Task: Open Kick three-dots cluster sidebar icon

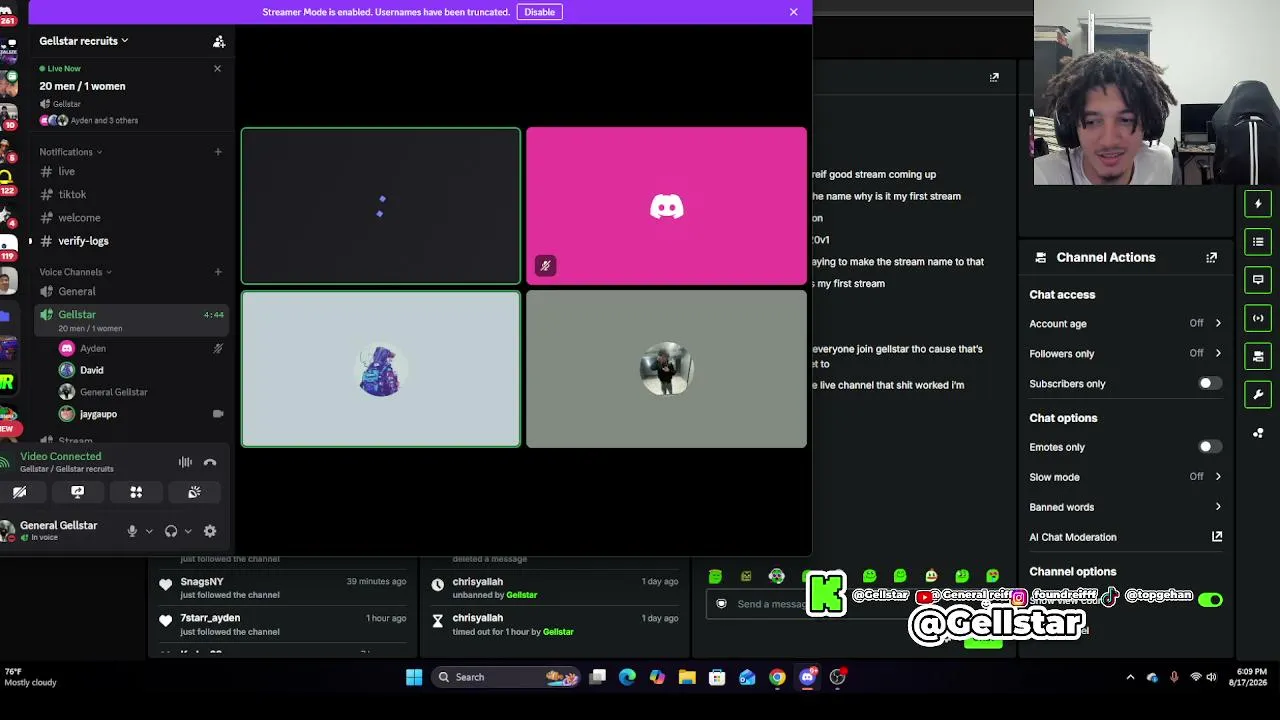Action: (x=1258, y=433)
